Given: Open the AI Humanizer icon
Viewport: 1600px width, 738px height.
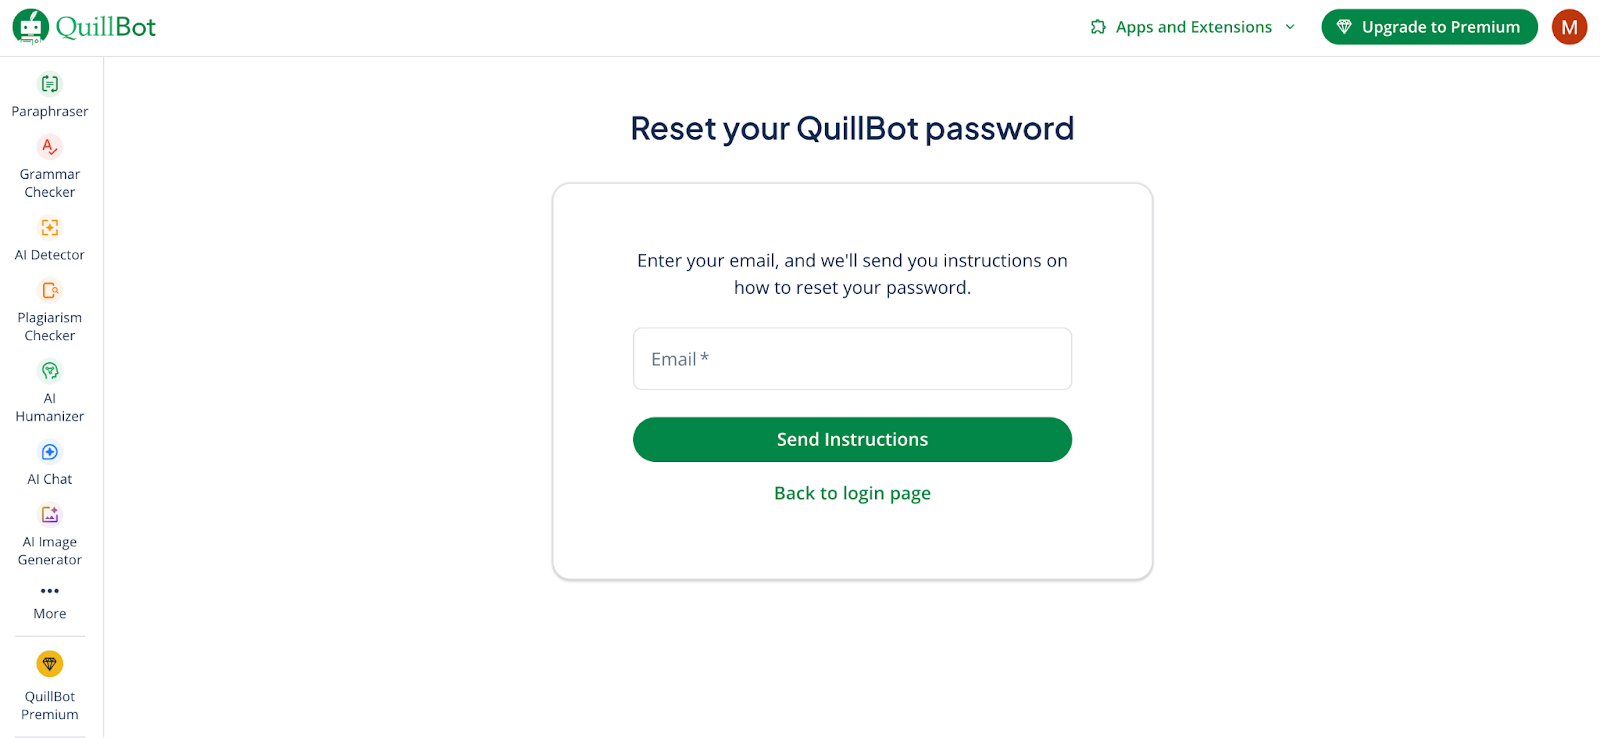Looking at the screenshot, I should (50, 371).
